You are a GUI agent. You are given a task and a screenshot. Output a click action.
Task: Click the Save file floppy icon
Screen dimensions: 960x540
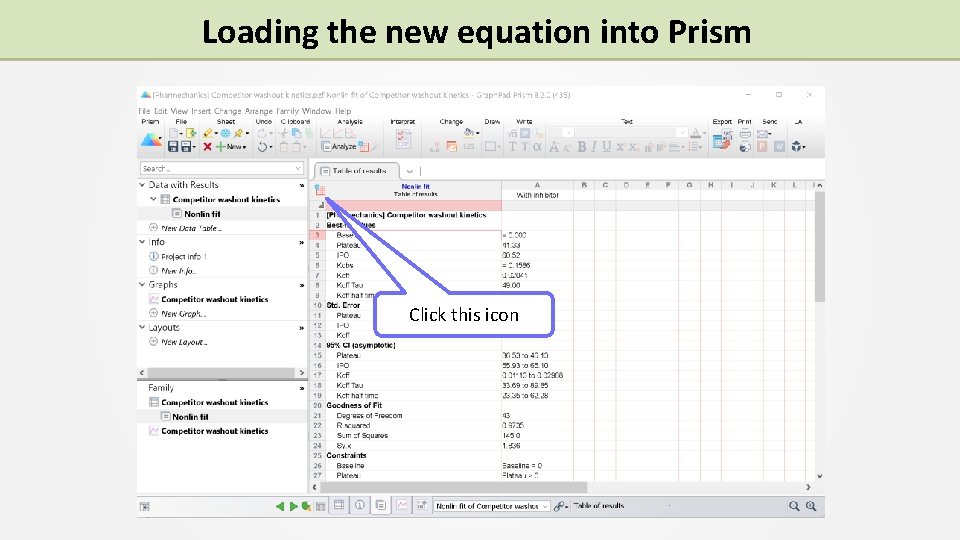pyautogui.click(x=173, y=147)
